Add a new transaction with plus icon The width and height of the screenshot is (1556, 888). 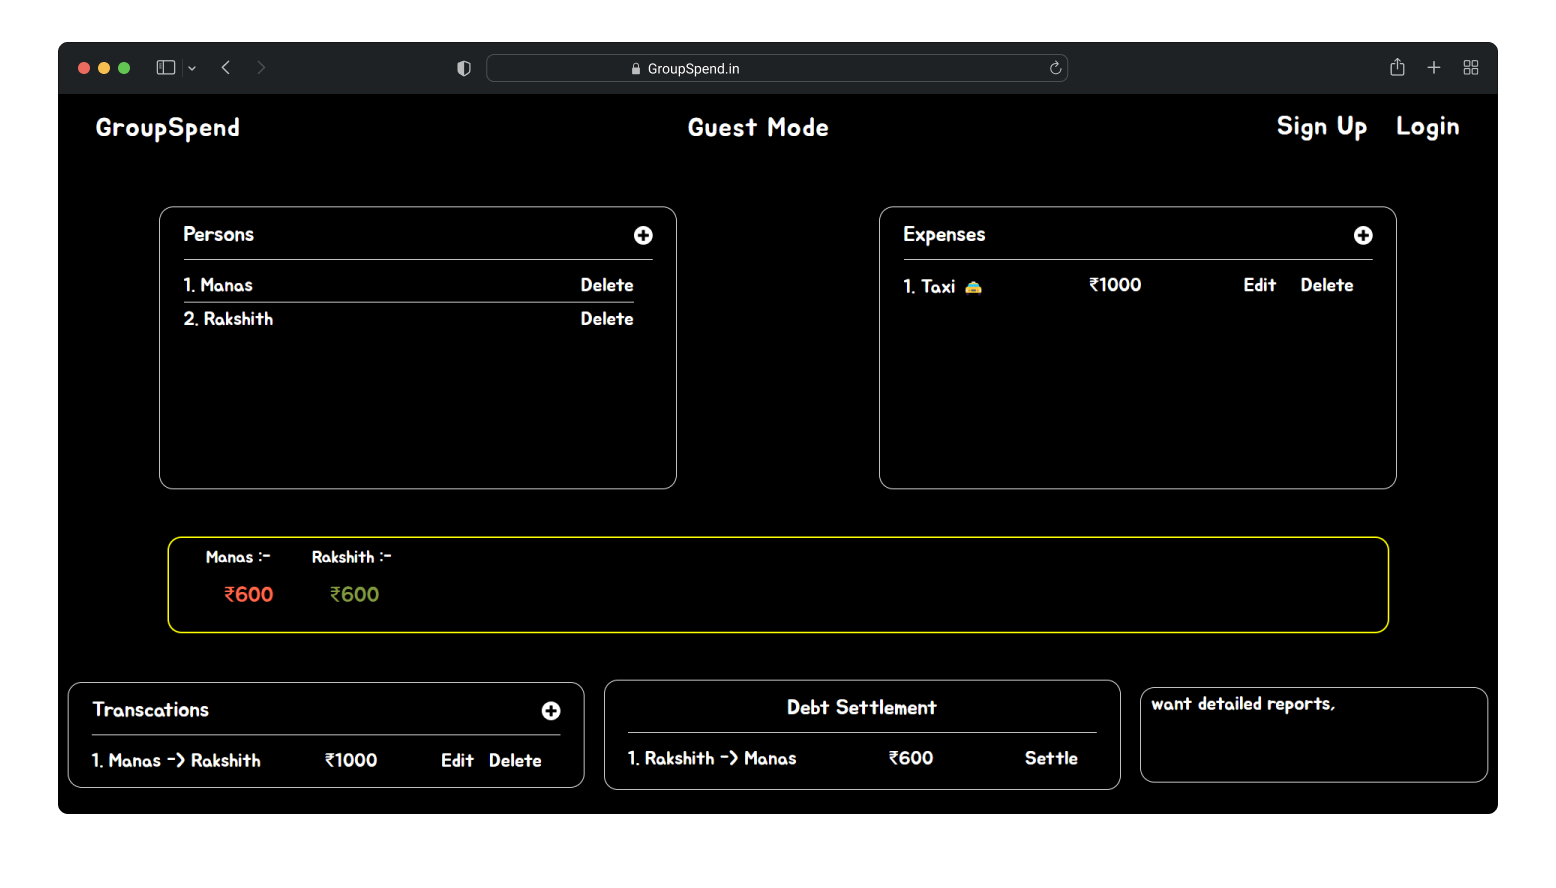coord(550,711)
